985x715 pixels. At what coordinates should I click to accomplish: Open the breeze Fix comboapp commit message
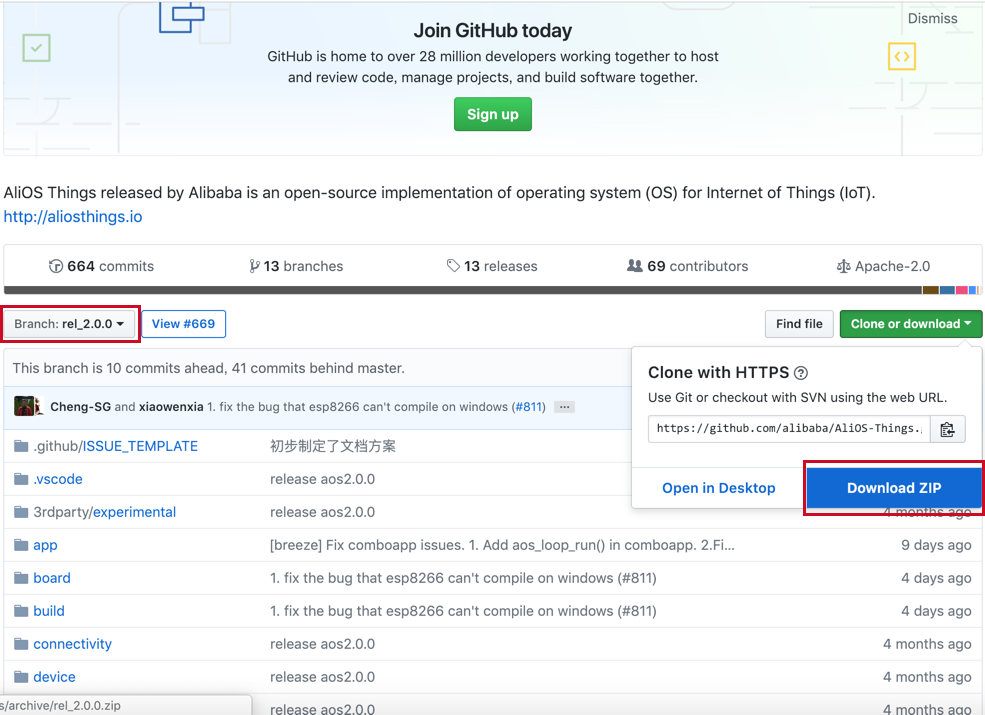tap(502, 545)
